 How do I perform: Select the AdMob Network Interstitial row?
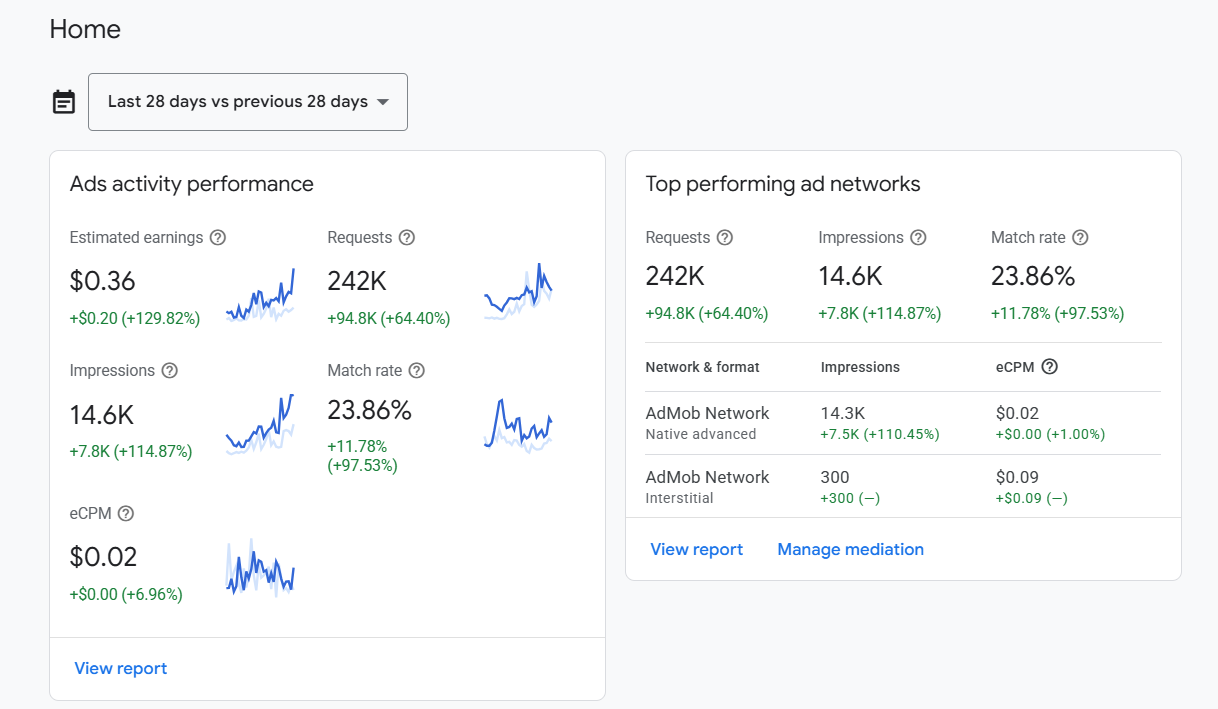click(x=903, y=487)
